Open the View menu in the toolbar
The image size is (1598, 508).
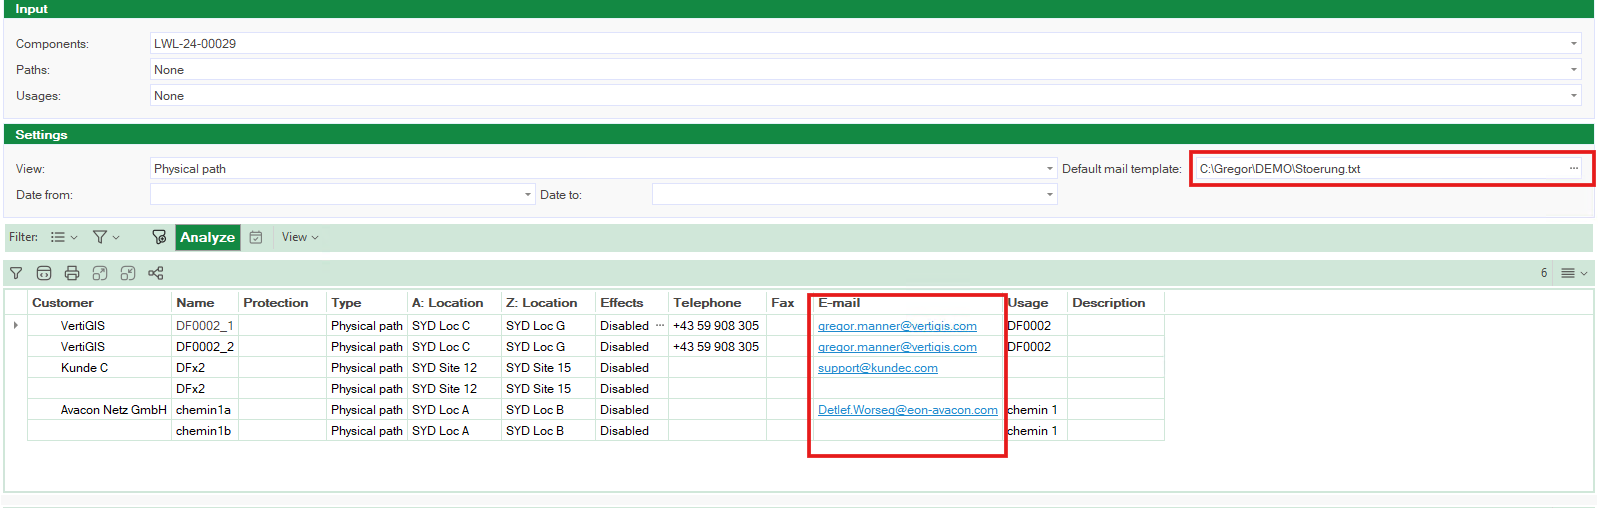[x=300, y=237]
